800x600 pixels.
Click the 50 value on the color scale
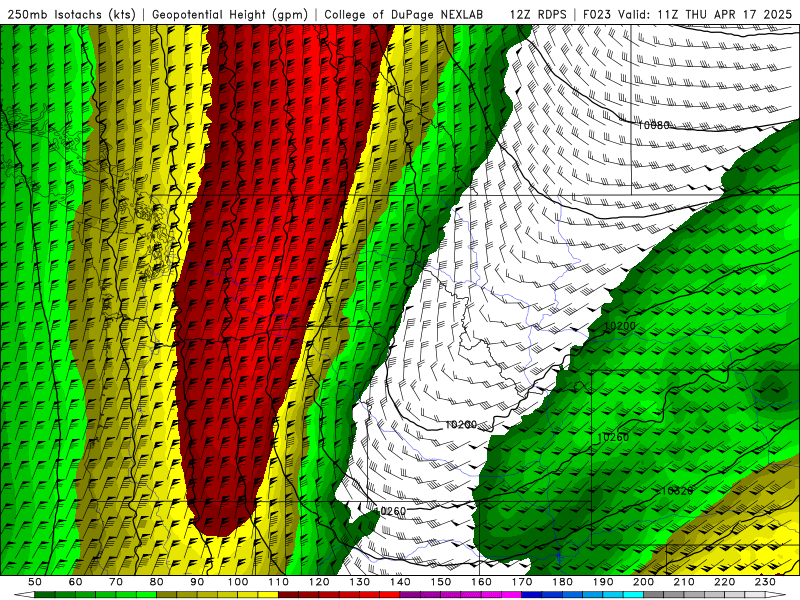(x=35, y=582)
